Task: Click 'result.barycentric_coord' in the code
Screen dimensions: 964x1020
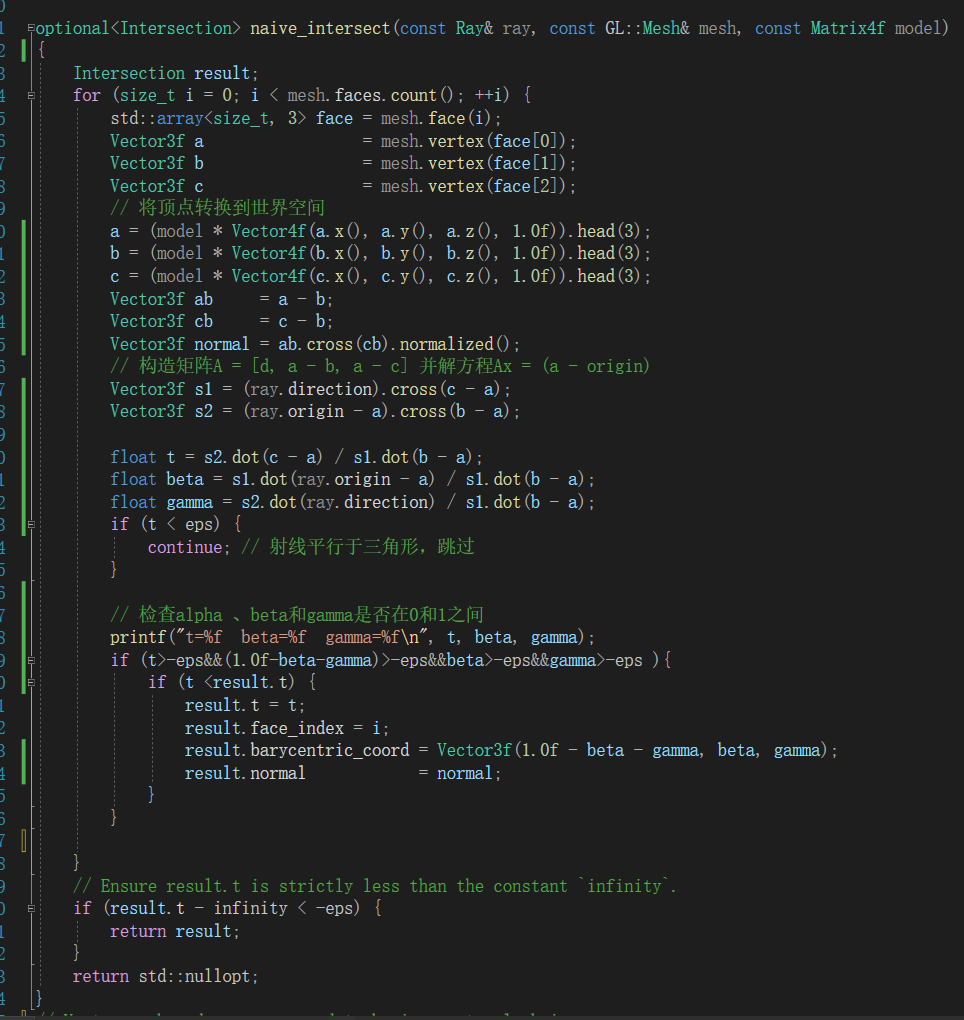Action: pyautogui.click(x=296, y=750)
